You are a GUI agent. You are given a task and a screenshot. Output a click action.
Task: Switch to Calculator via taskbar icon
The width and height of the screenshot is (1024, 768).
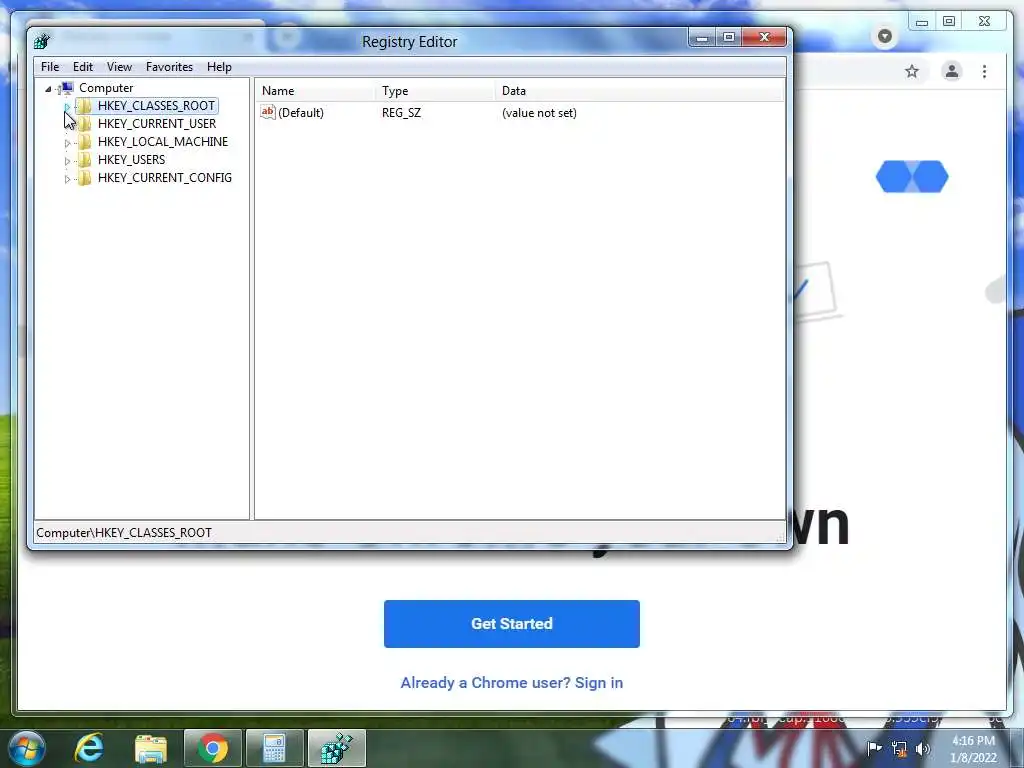[x=274, y=748]
